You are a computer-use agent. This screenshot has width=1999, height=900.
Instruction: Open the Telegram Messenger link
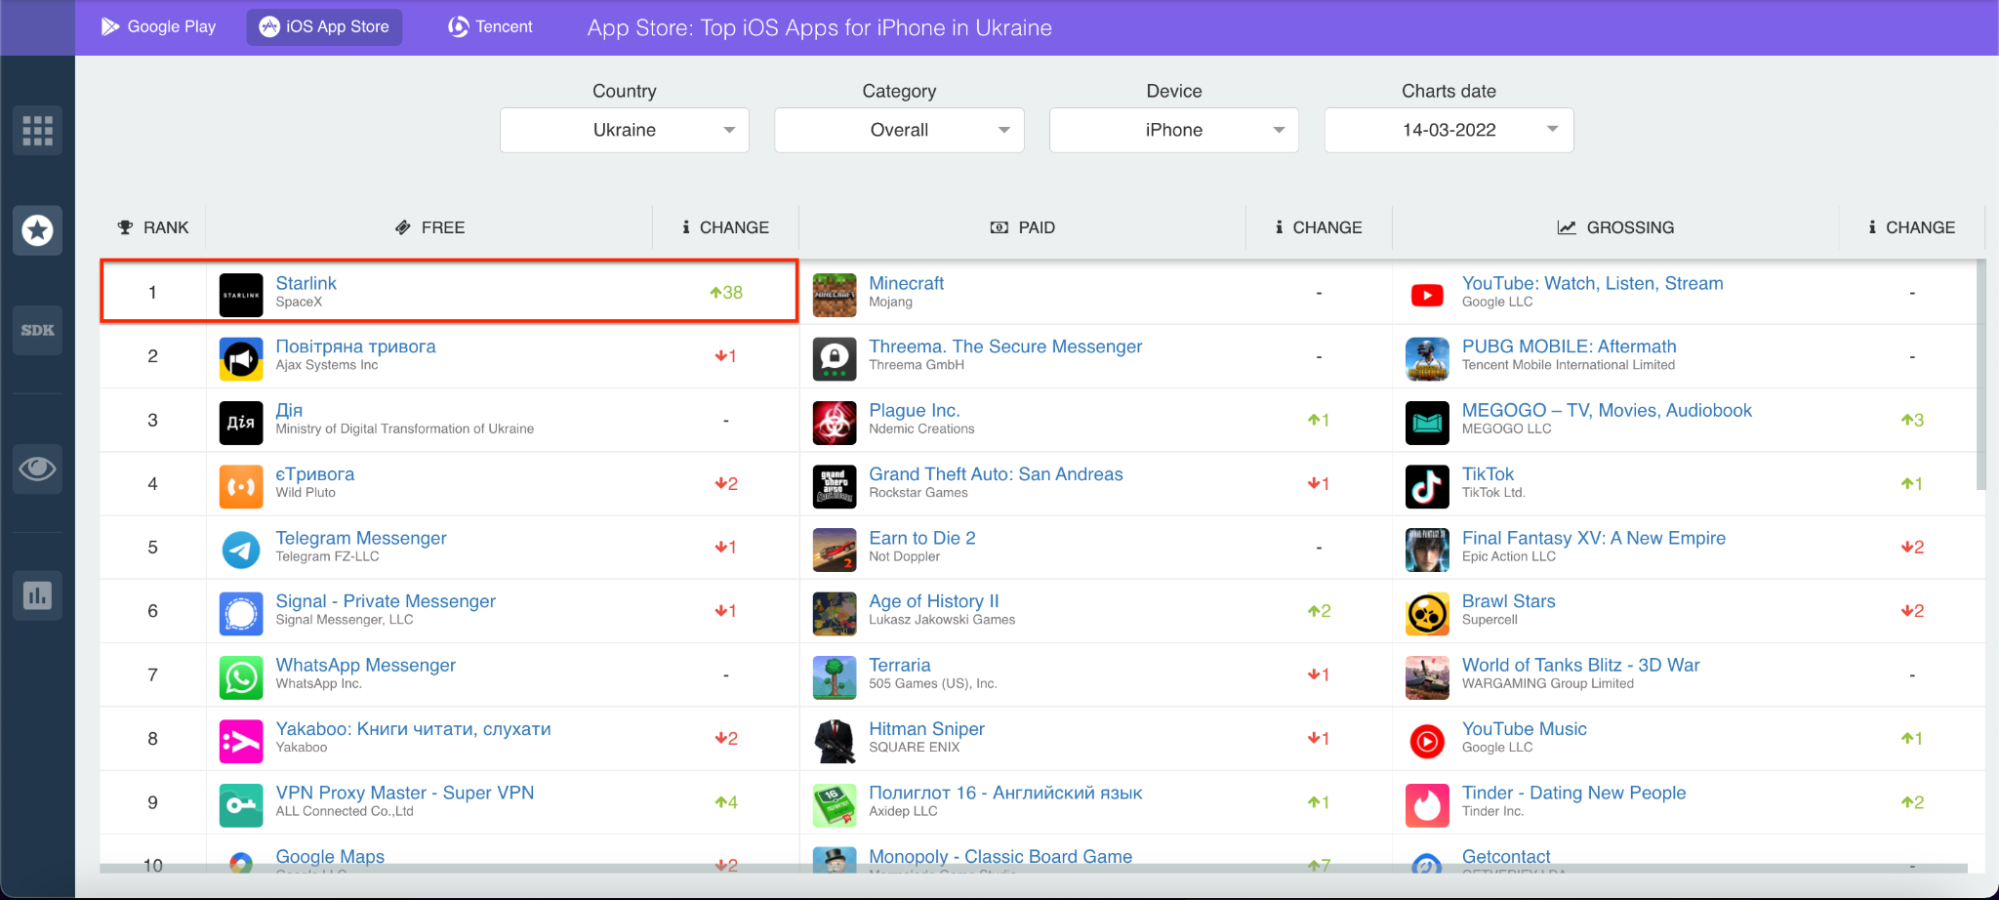tap(361, 538)
